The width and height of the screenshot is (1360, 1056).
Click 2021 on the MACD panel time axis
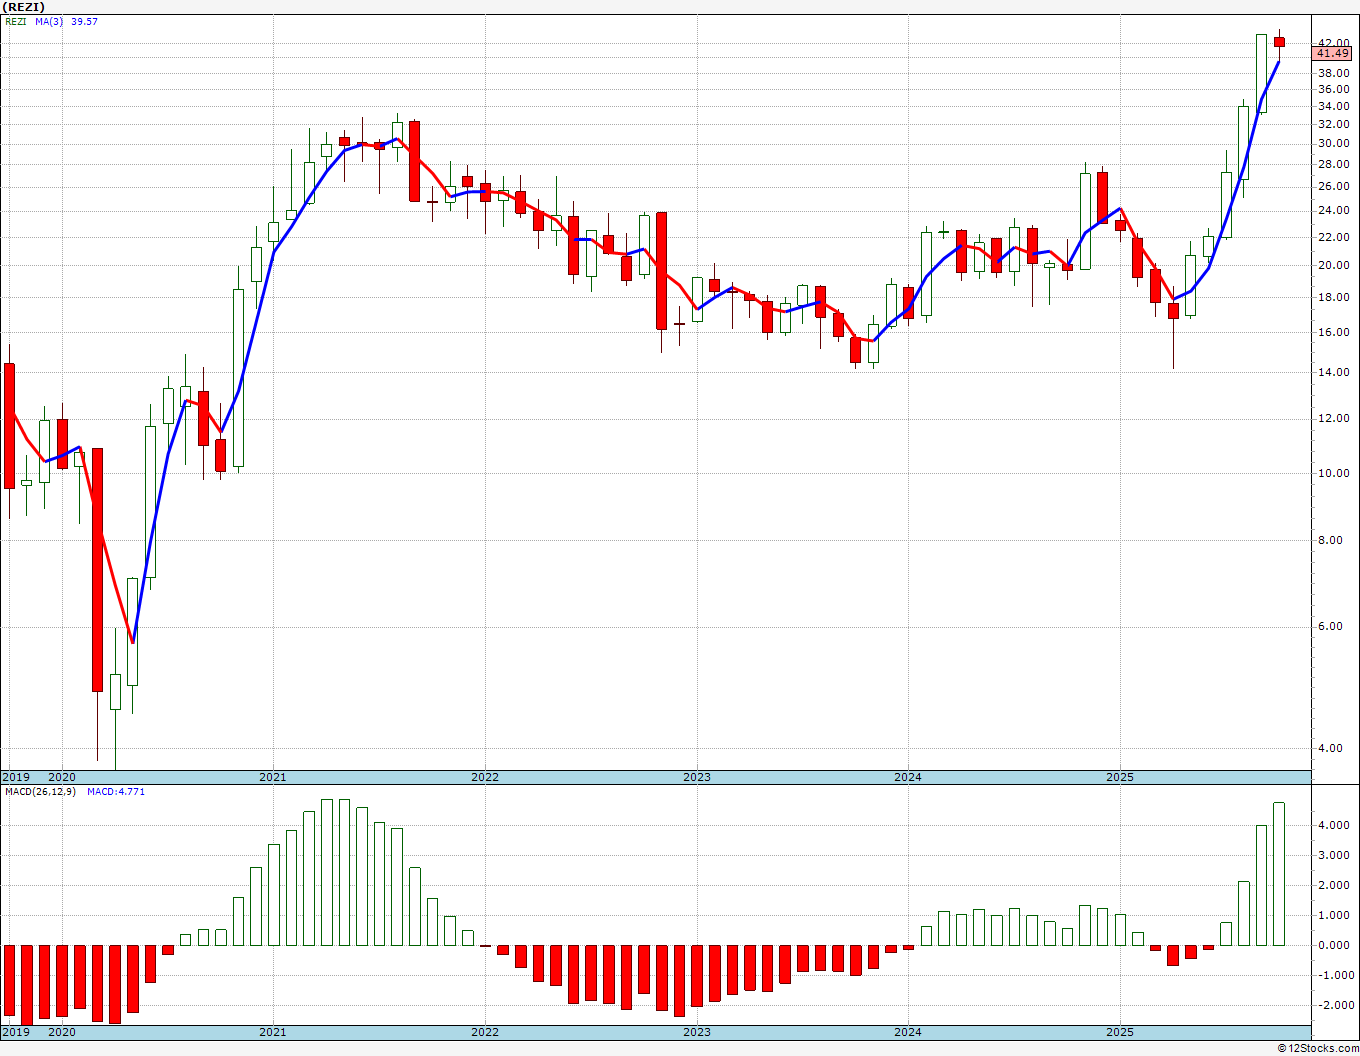(x=273, y=1032)
